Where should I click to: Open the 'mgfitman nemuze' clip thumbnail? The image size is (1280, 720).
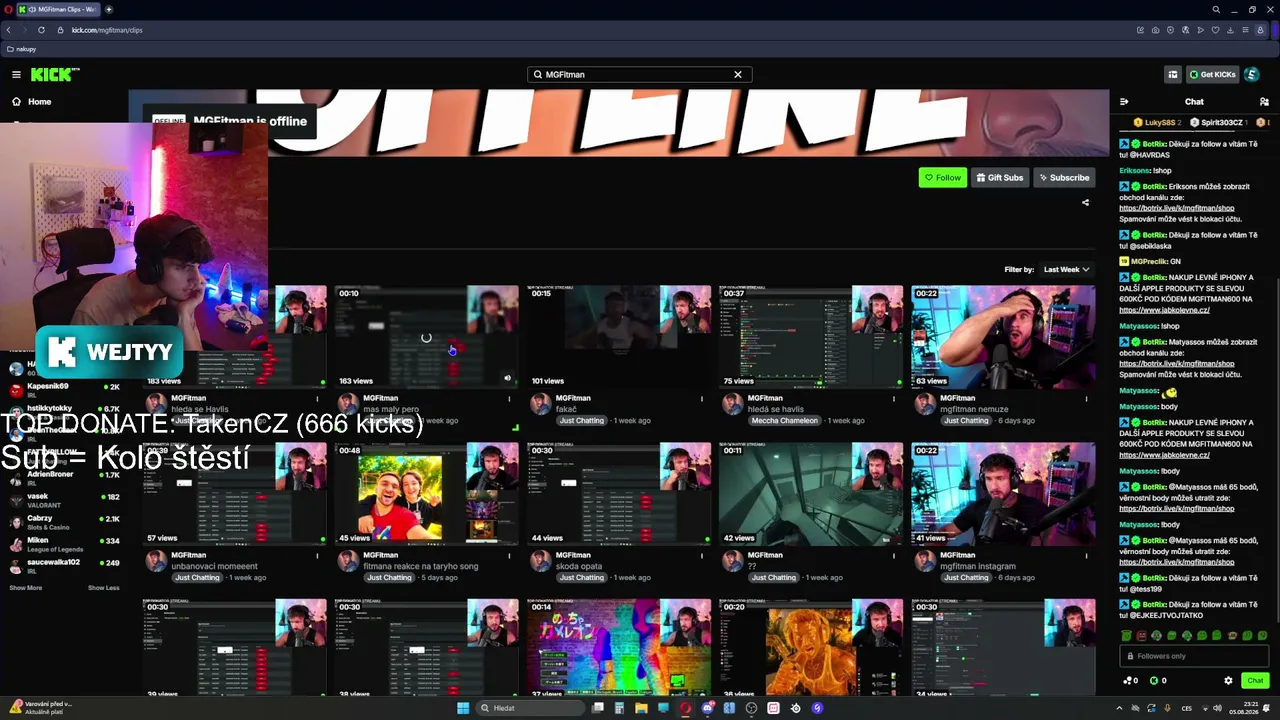click(1003, 337)
